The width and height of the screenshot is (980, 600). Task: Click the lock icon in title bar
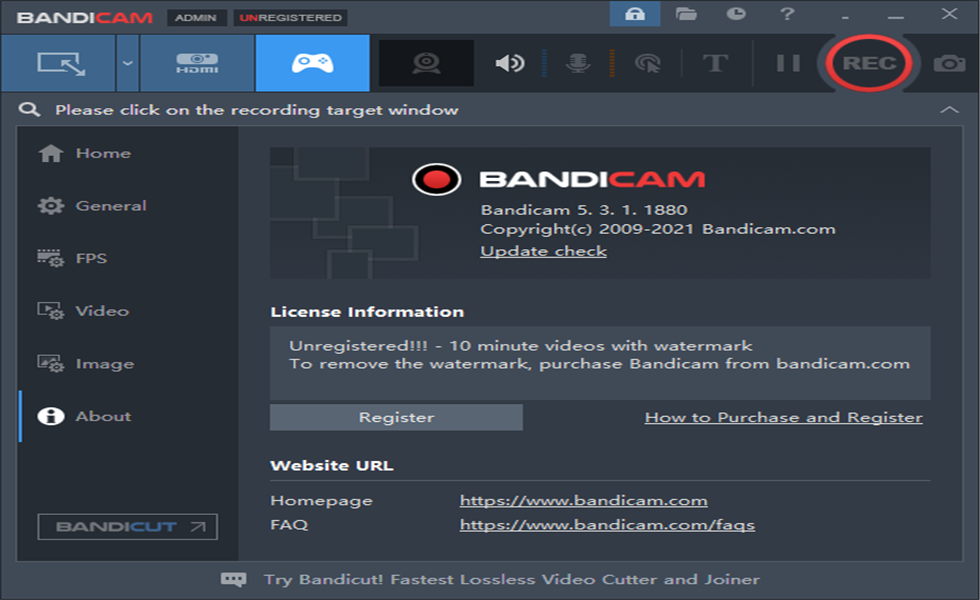point(635,14)
